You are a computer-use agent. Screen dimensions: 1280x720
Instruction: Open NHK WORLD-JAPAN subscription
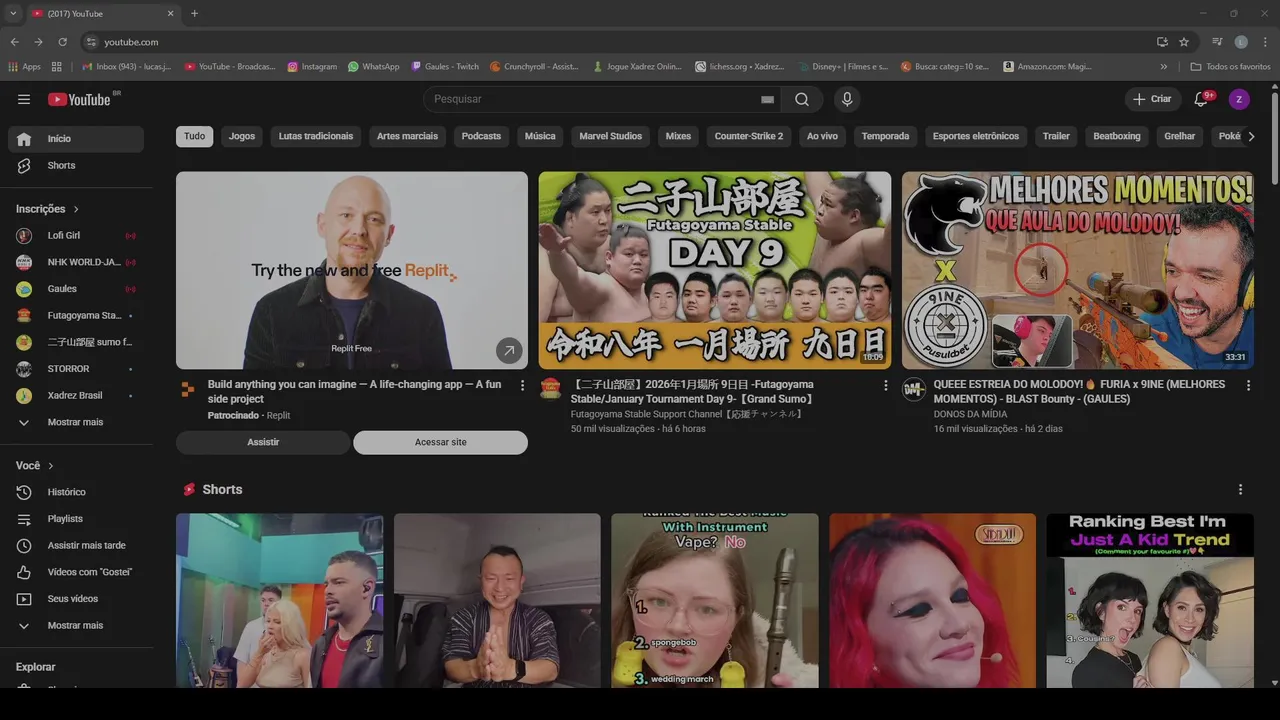coord(76,262)
